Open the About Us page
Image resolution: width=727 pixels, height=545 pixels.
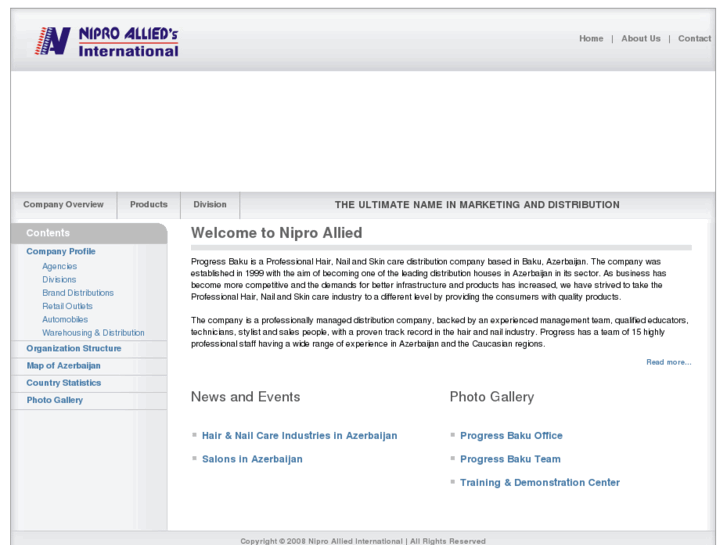[641, 38]
